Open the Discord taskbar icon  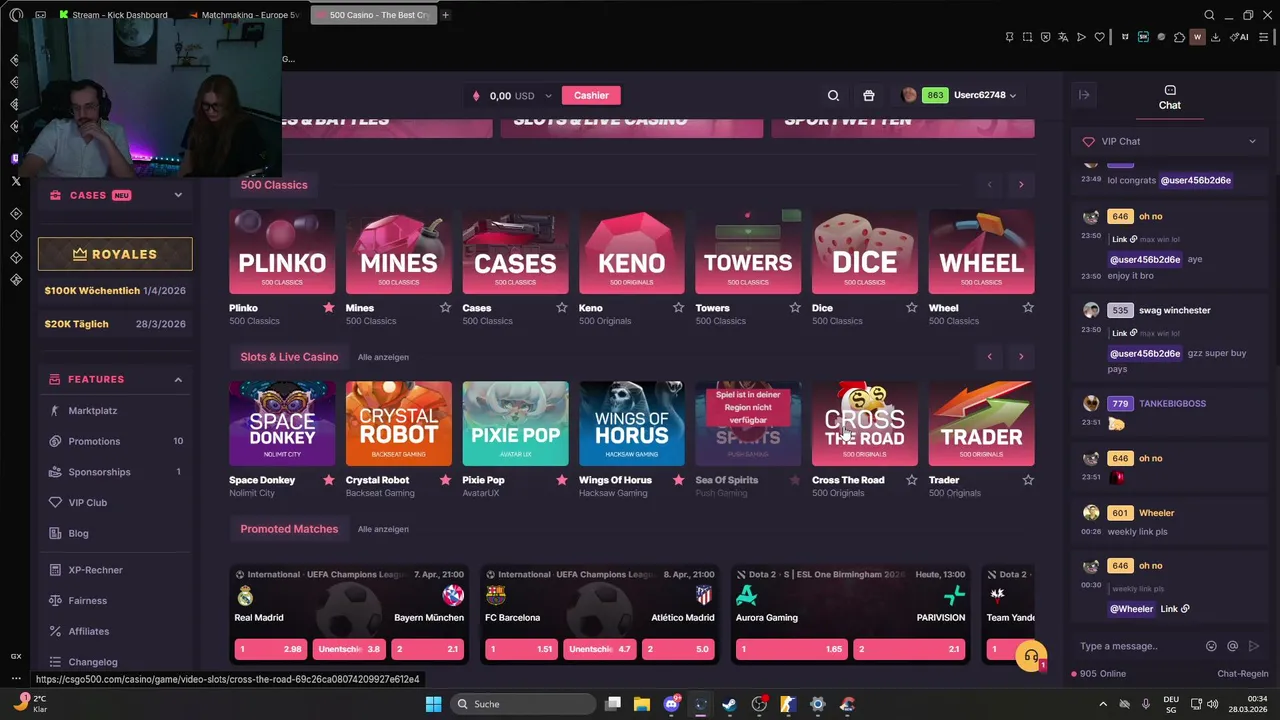coord(671,704)
